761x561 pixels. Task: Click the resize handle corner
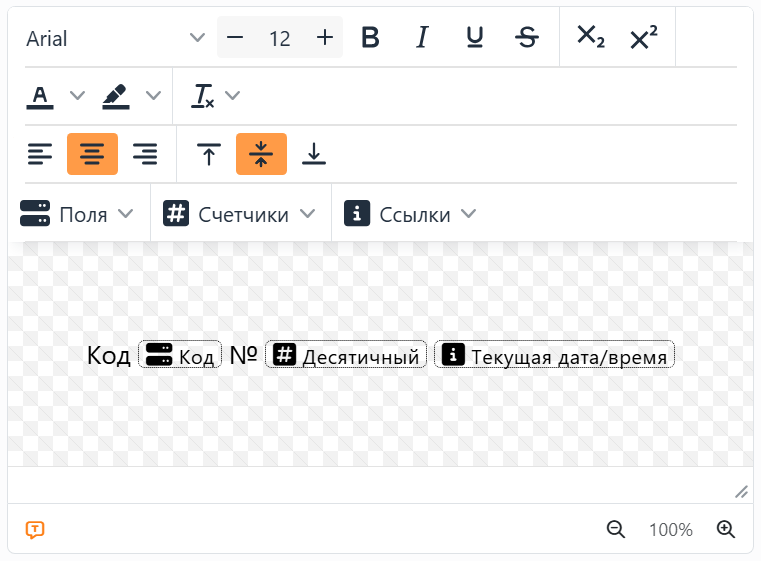point(741,492)
